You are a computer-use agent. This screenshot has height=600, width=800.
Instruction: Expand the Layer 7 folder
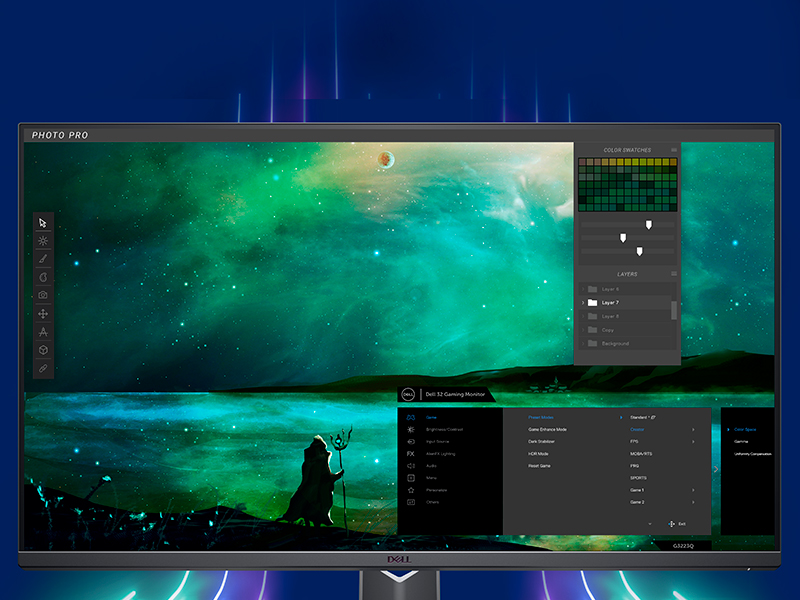(x=583, y=302)
